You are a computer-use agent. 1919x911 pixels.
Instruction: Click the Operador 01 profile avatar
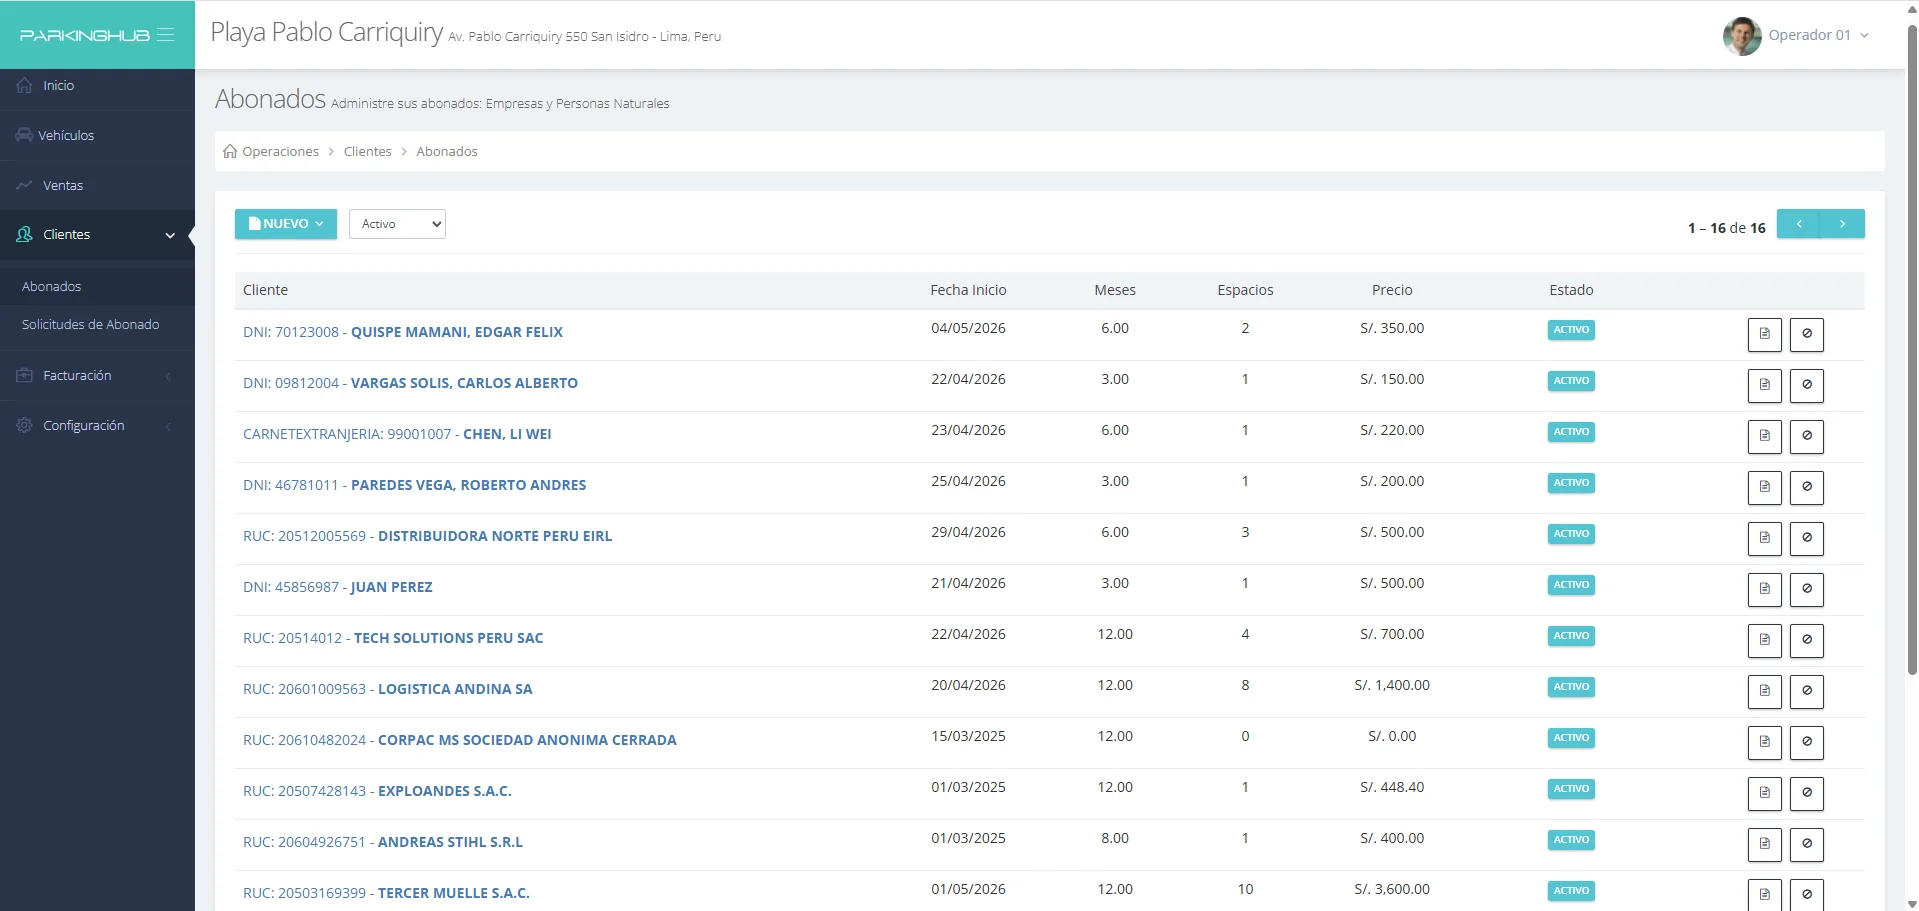coord(1742,36)
